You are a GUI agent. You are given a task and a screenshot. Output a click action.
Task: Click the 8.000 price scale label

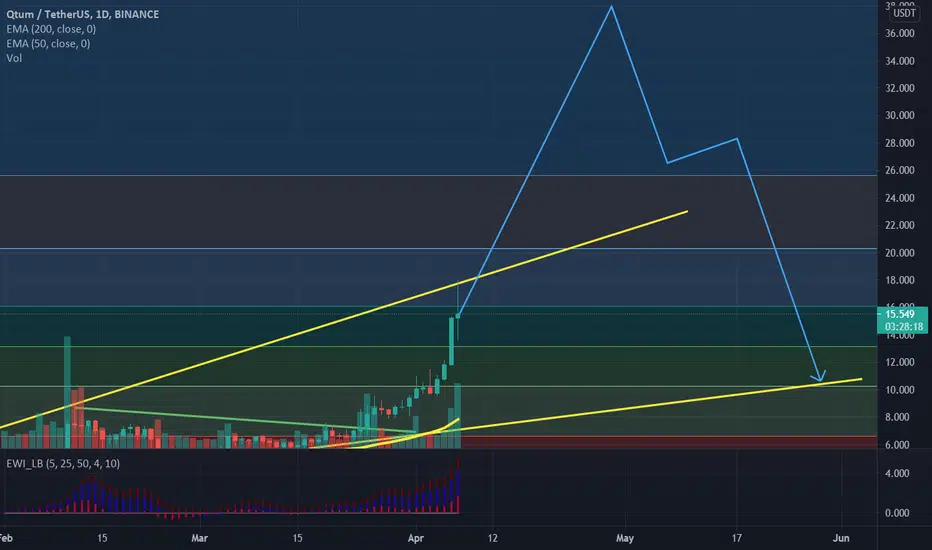(897, 417)
